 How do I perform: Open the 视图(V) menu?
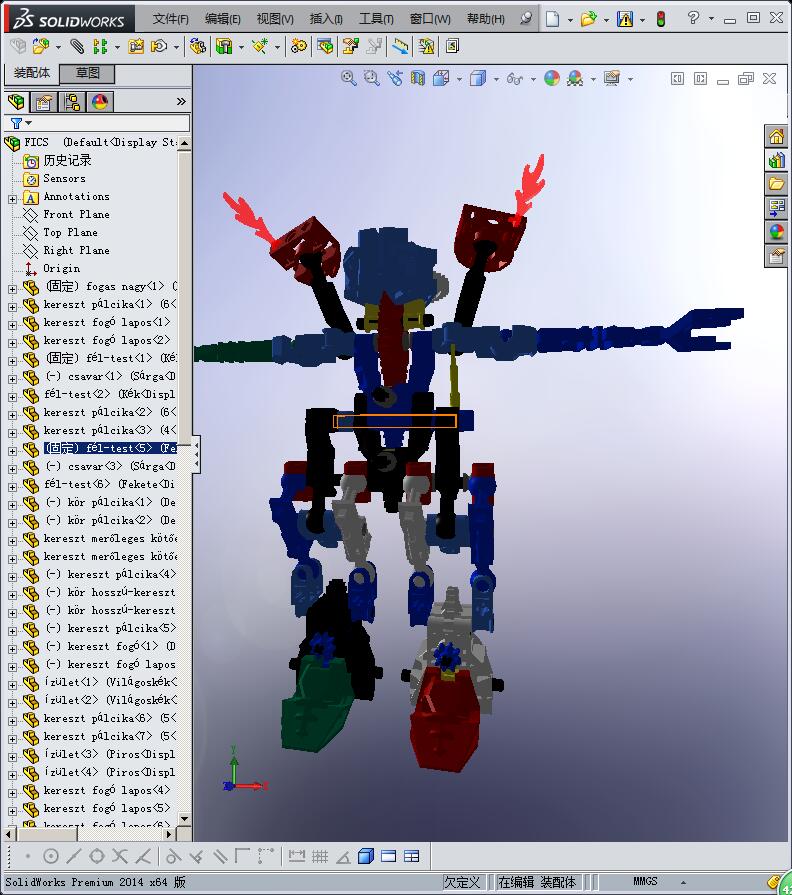[275, 19]
